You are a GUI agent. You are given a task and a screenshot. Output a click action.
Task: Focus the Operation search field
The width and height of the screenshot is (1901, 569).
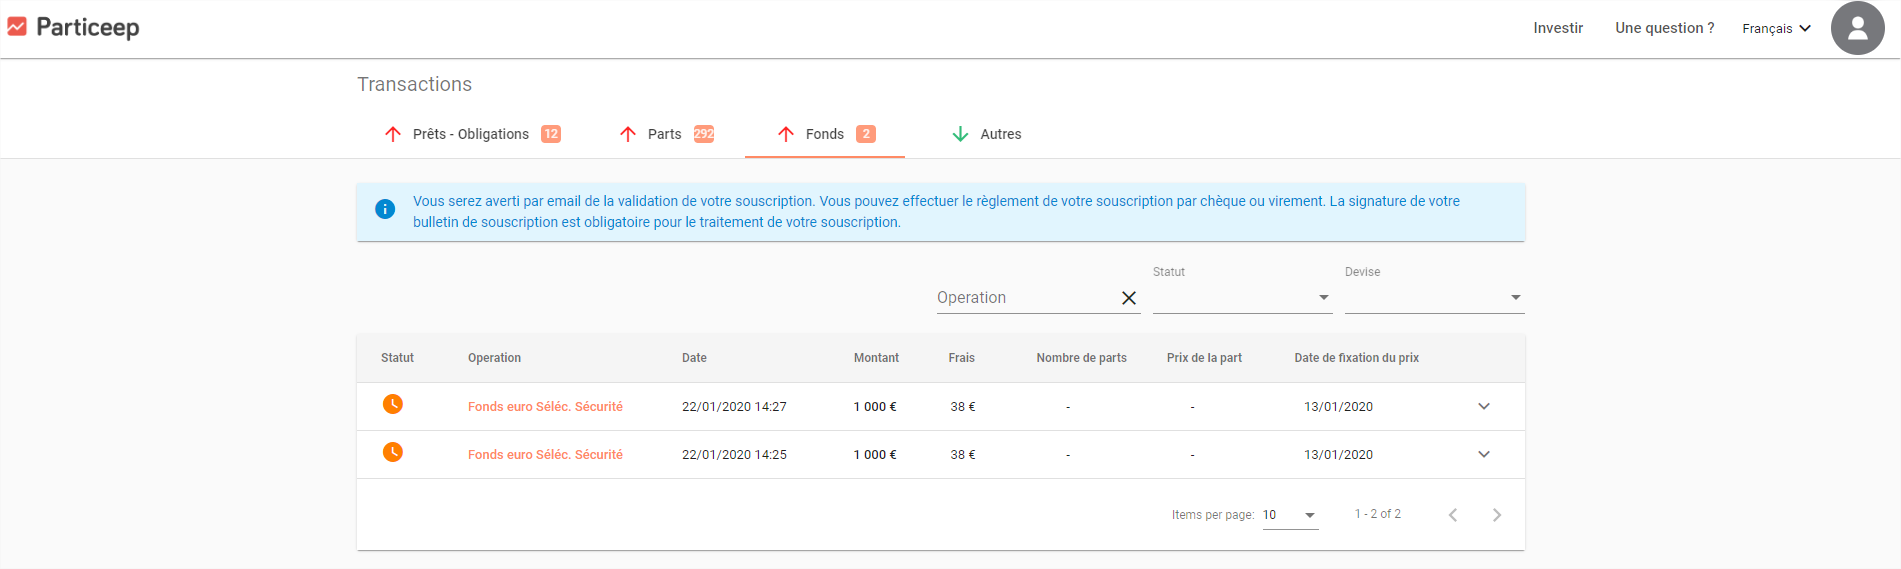tap(1025, 298)
